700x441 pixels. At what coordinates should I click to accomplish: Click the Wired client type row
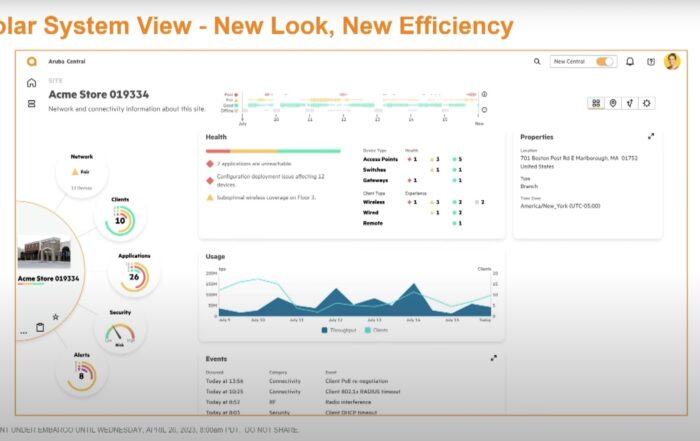pos(412,213)
